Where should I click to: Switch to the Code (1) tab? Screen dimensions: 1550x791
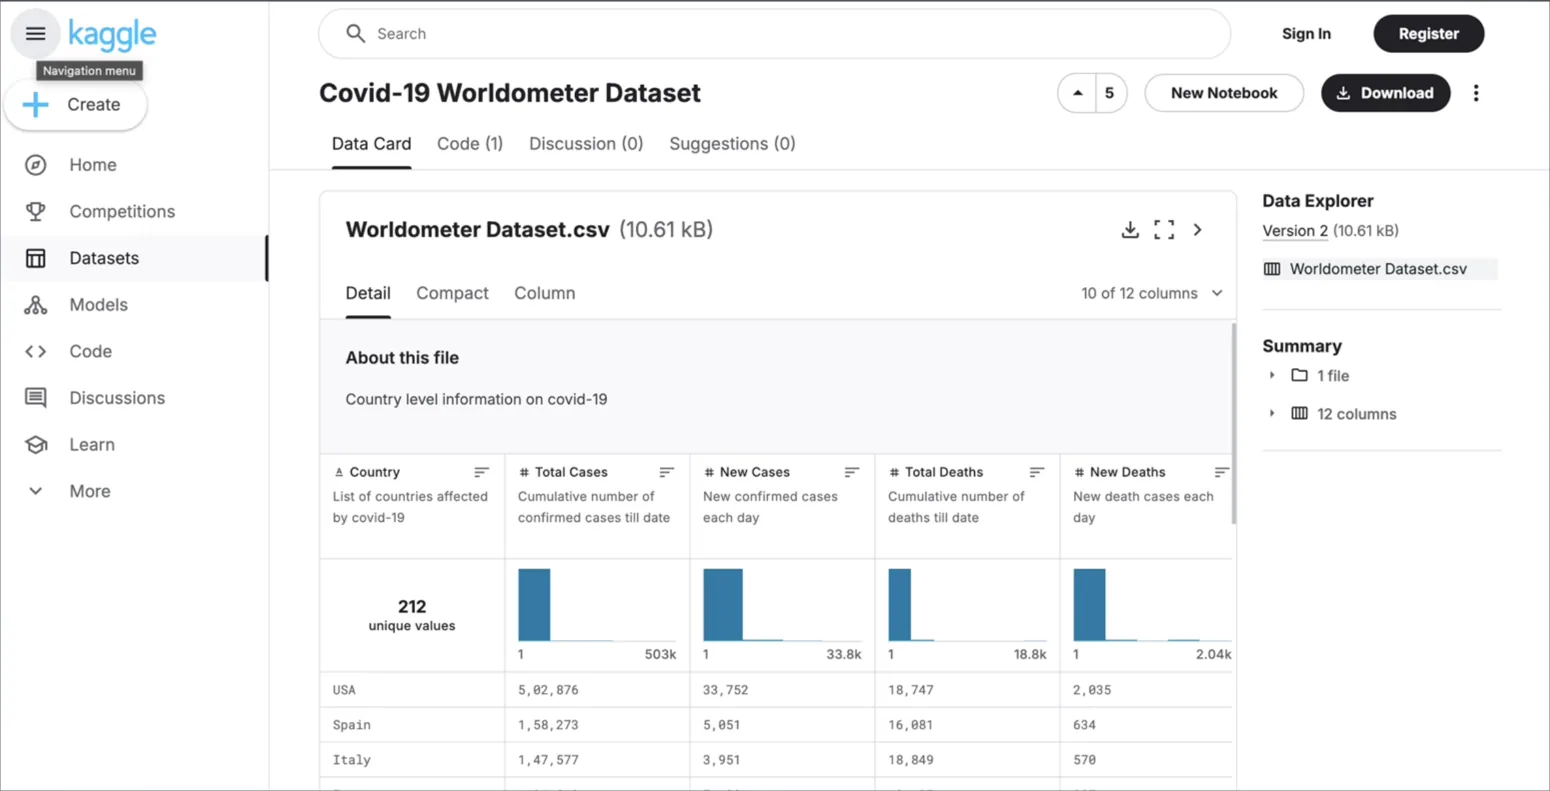click(470, 144)
